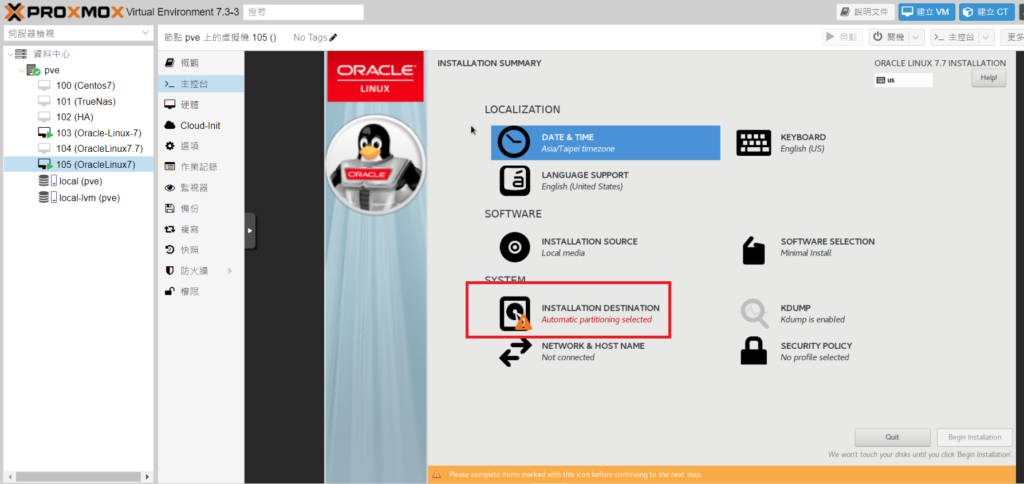
Task: Open Network & Host Name arrows icon
Action: [515, 351]
